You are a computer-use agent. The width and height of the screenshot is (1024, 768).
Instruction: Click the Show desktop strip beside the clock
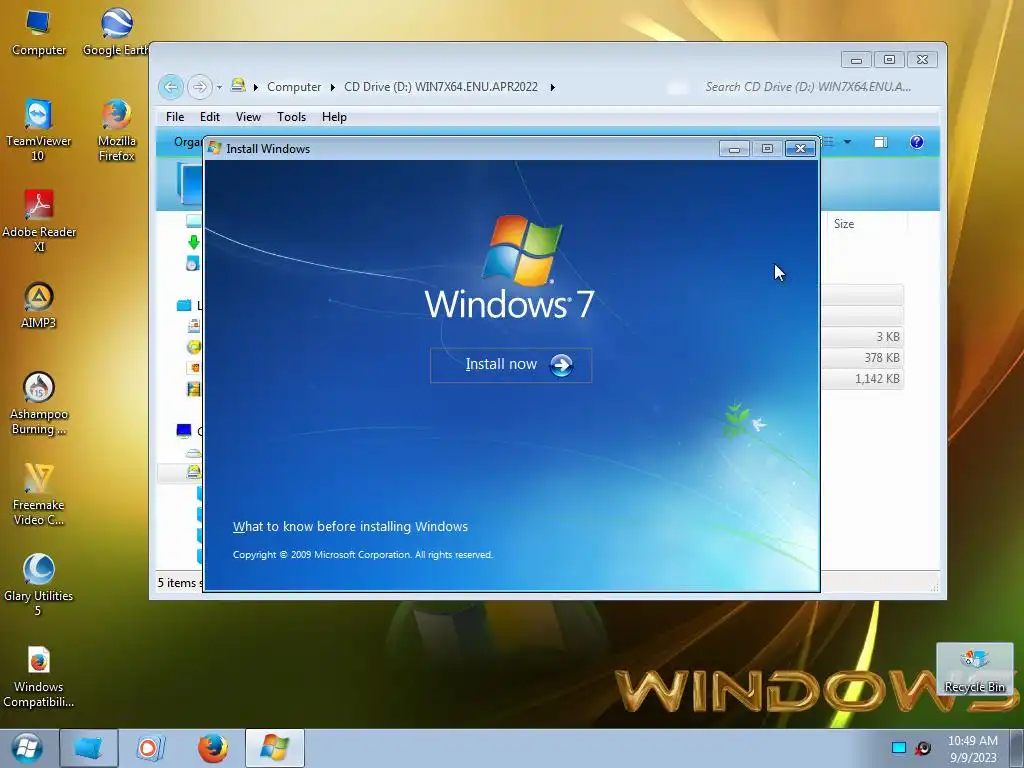[x=1016, y=748]
